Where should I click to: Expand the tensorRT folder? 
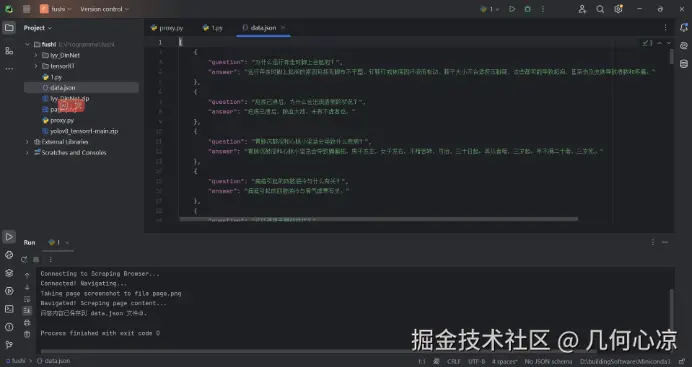click(36, 66)
